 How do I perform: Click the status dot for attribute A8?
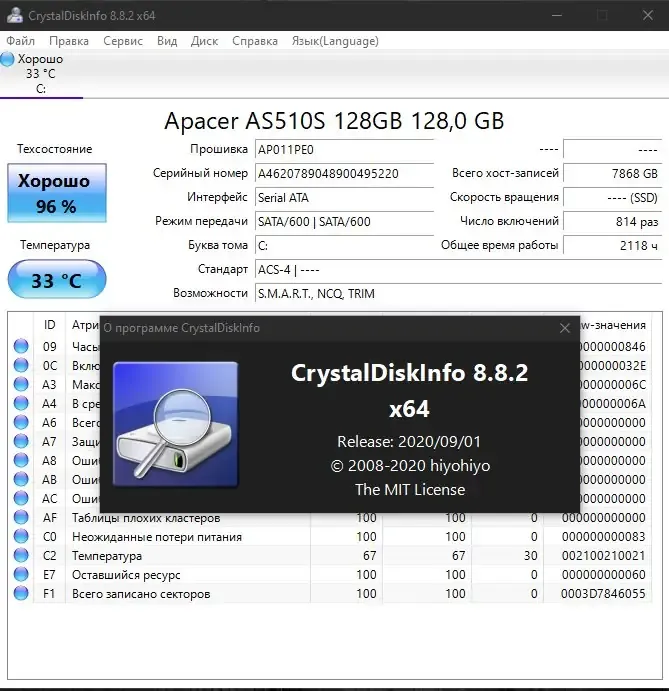click(x=21, y=460)
